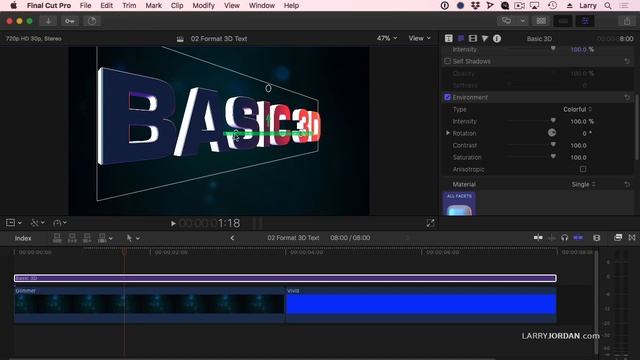Open effects browser icon
The width and height of the screenshot is (640, 360).
[x=618, y=238]
